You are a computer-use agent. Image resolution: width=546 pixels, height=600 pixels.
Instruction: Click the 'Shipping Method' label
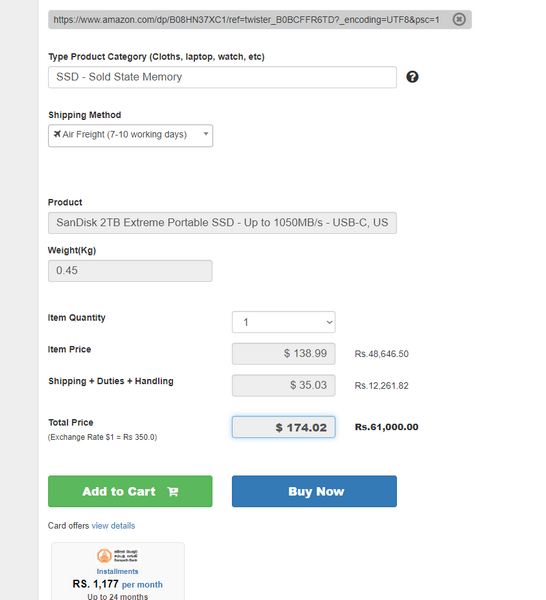coord(85,115)
